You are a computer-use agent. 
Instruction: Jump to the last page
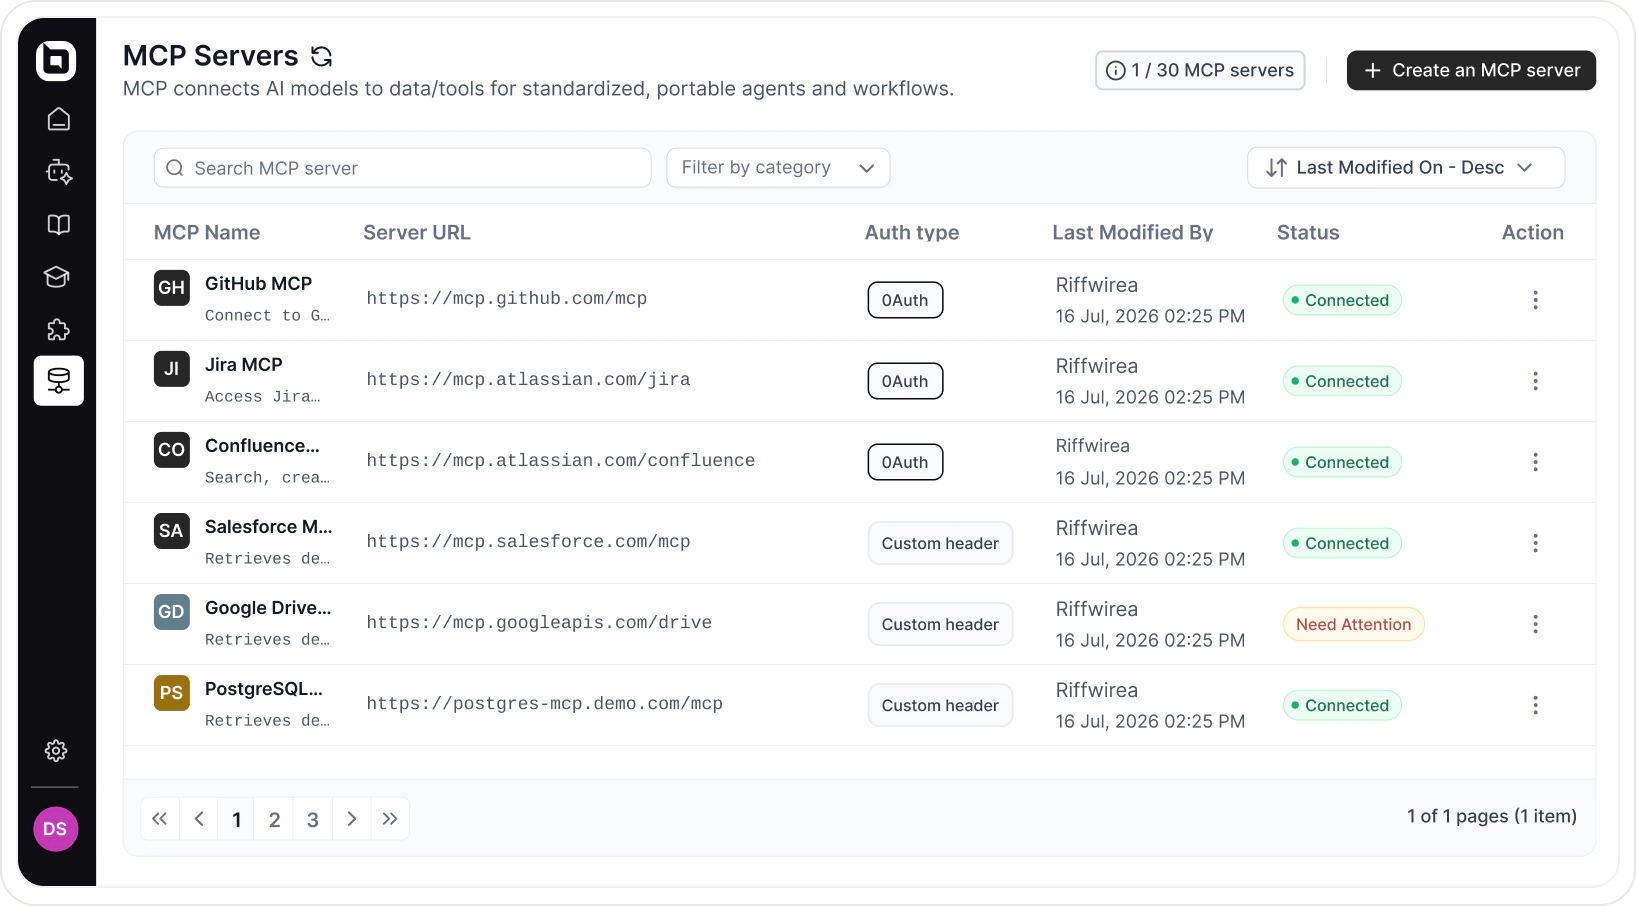click(x=390, y=819)
